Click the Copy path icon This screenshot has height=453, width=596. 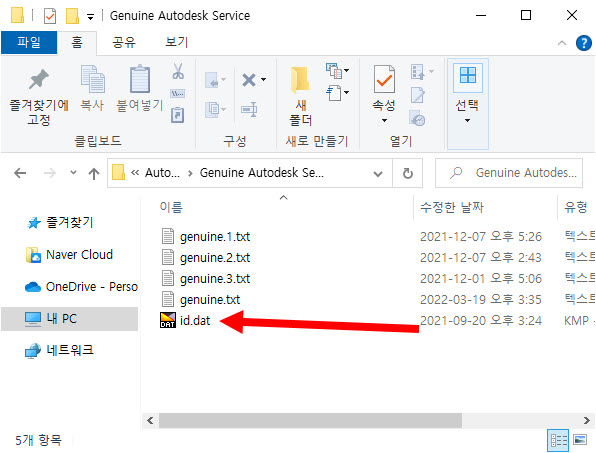[178, 93]
